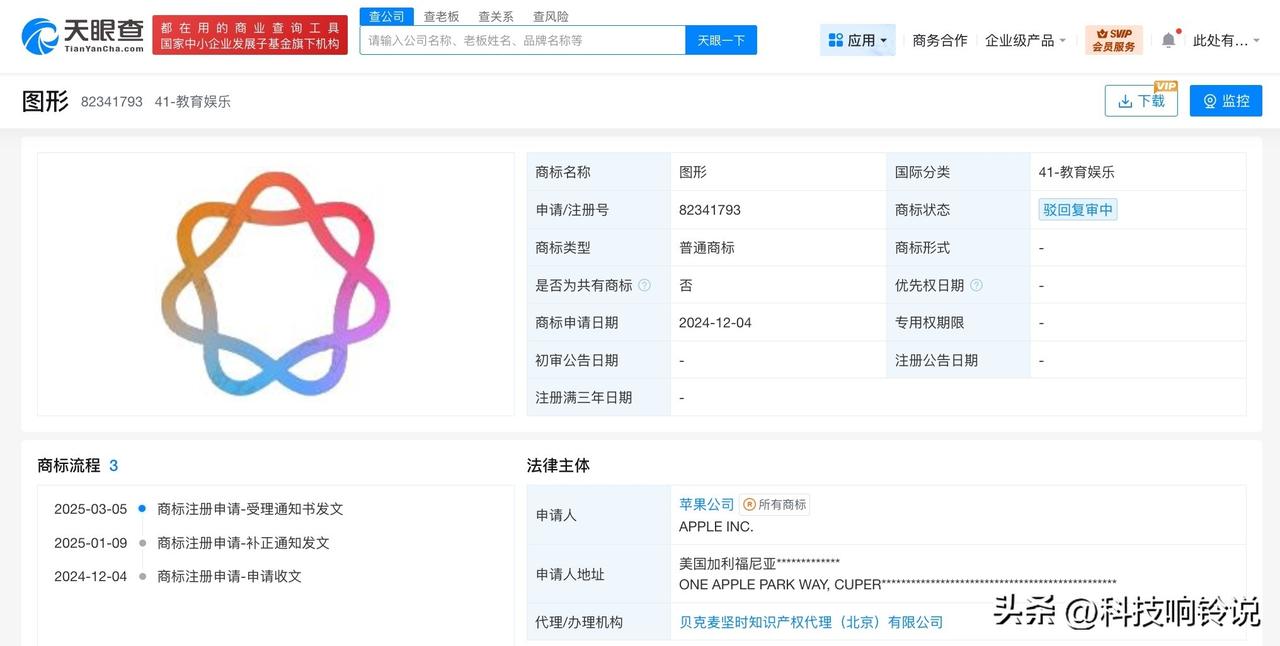Click the 法律主体 section heading
This screenshot has height=646, width=1280.
558,465
